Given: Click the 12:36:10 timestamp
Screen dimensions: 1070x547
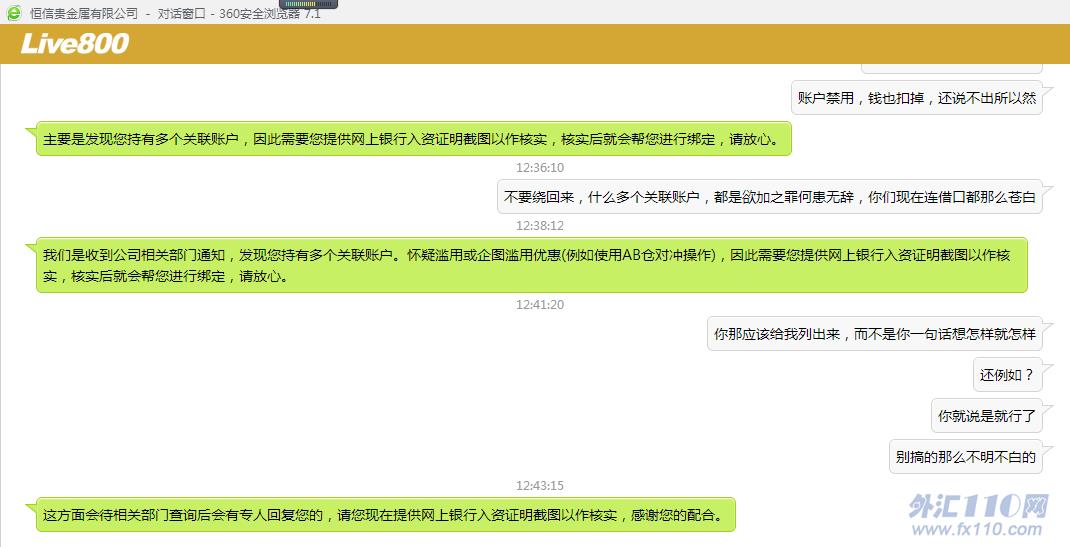Looking at the screenshot, I should point(540,168).
